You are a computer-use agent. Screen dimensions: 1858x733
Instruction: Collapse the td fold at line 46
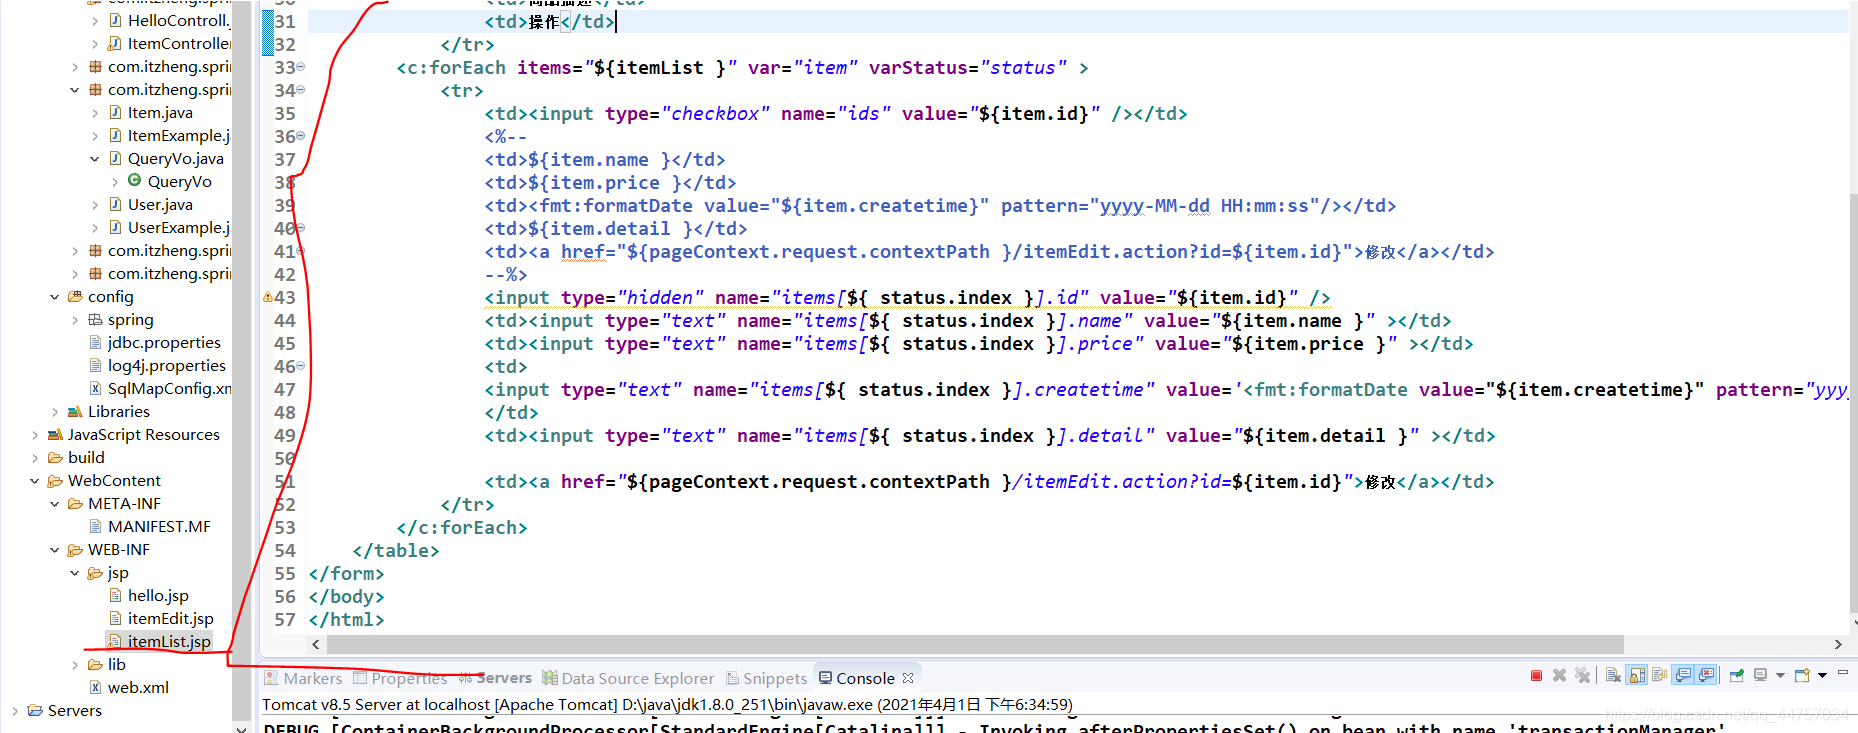point(300,366)
